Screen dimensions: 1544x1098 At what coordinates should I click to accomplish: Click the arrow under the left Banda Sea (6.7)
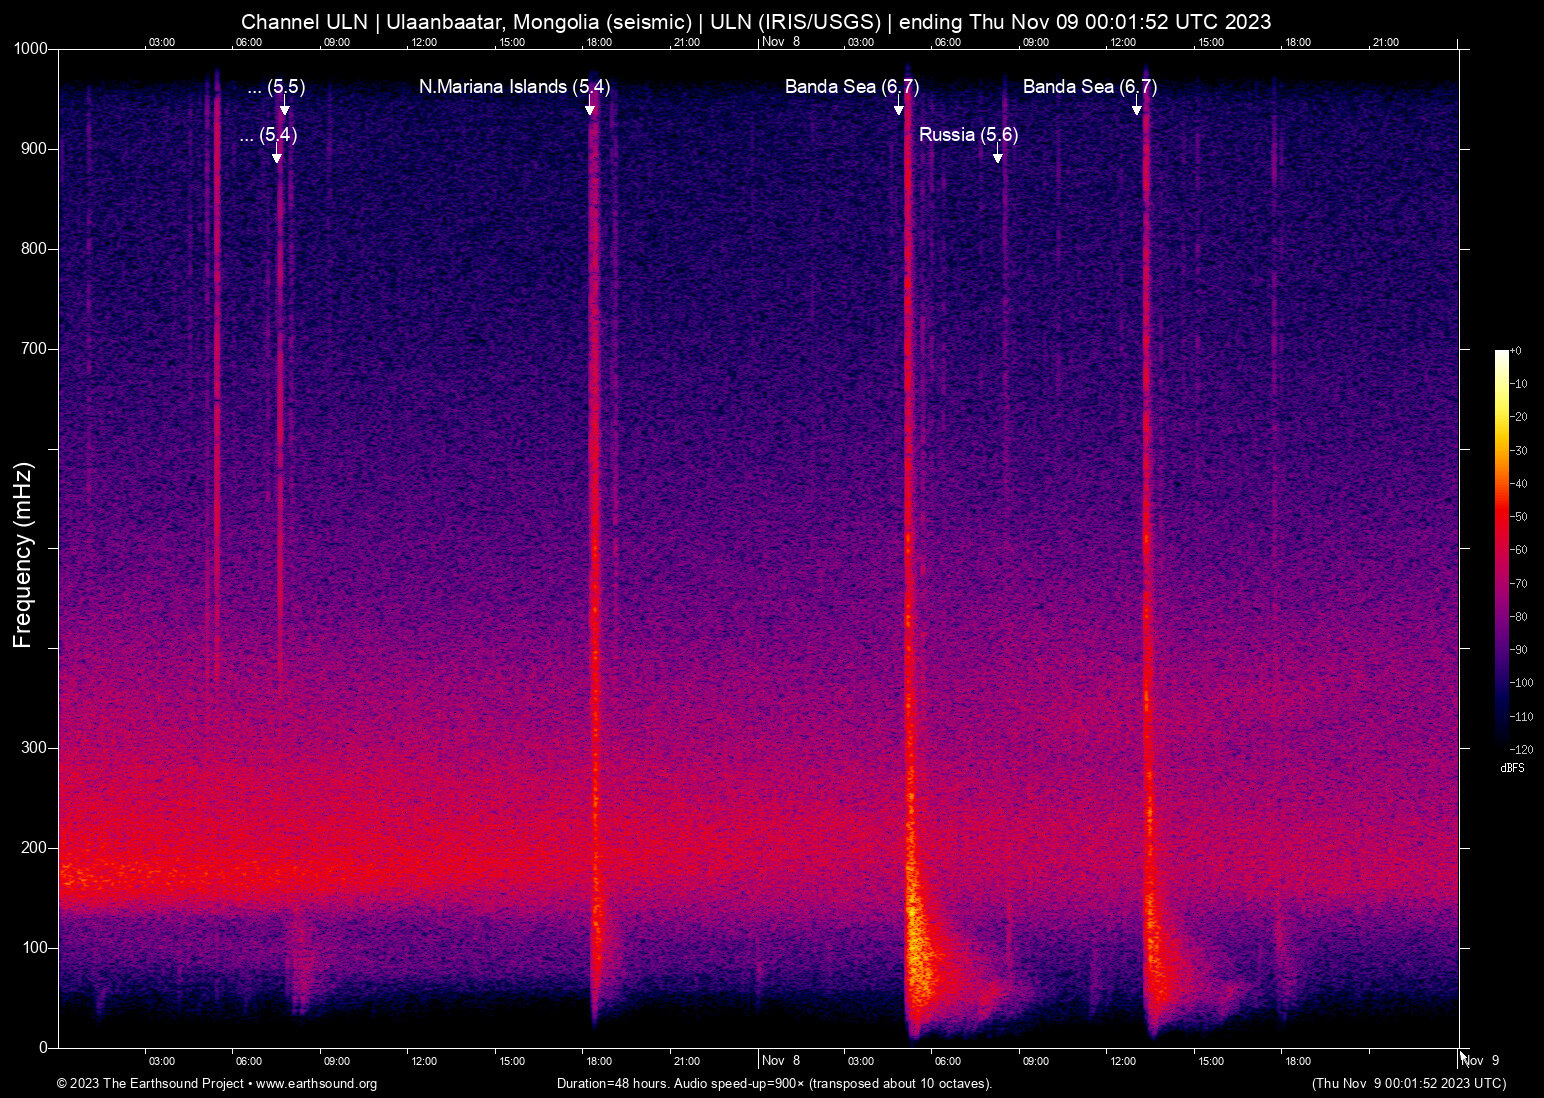[x=899, y=106]
